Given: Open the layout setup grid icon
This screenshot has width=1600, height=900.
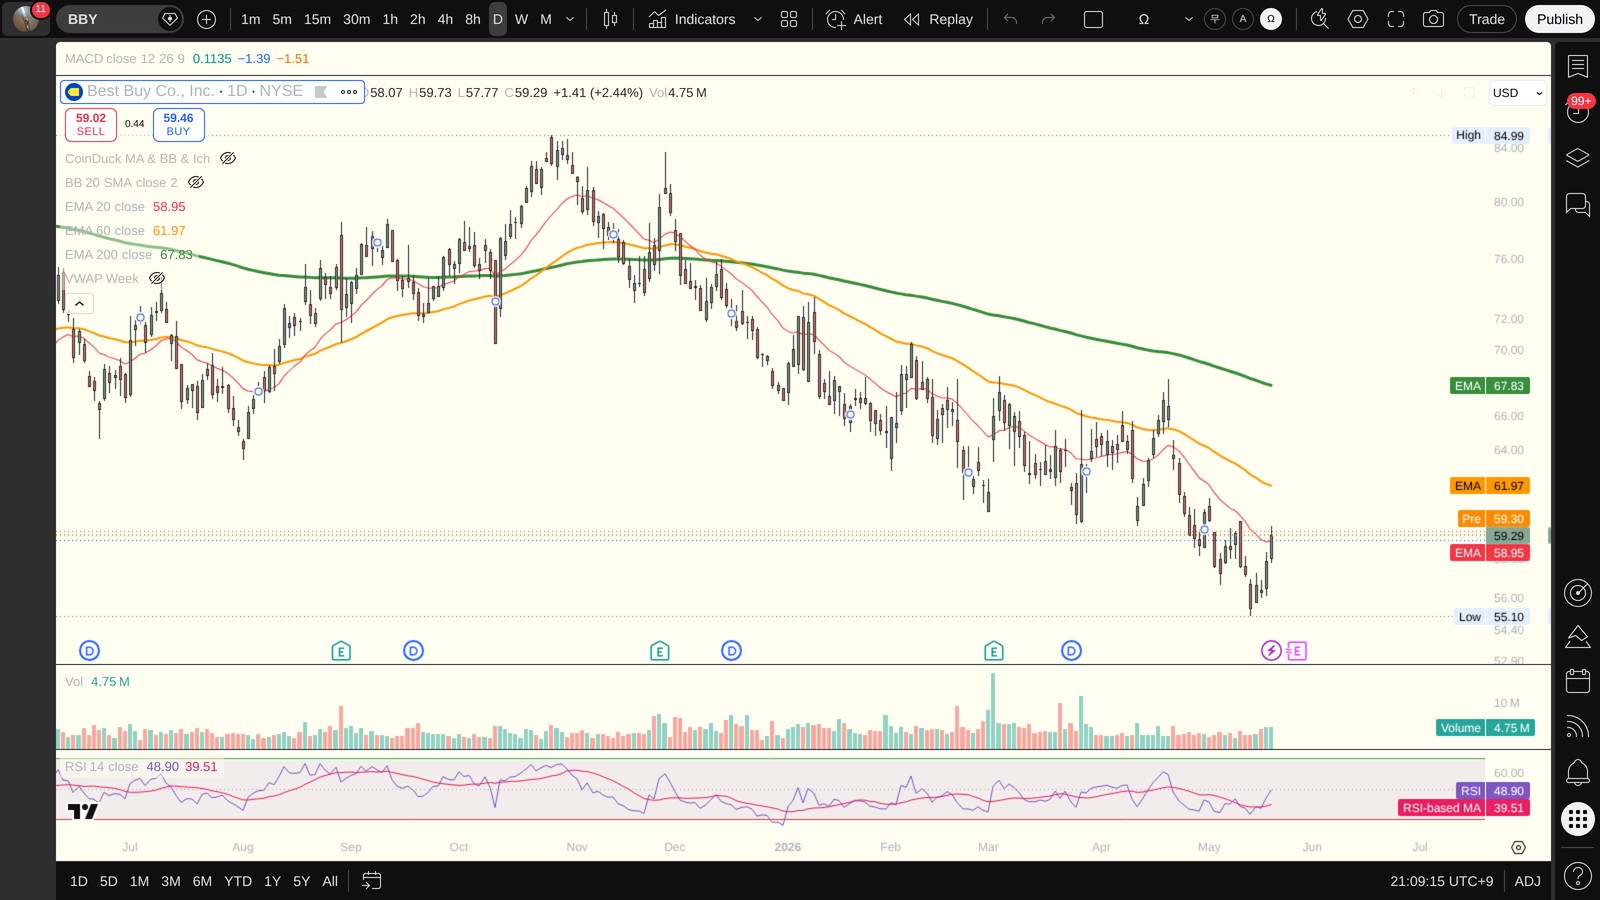Looking at the screenshot, I should (x=789, y=19).
